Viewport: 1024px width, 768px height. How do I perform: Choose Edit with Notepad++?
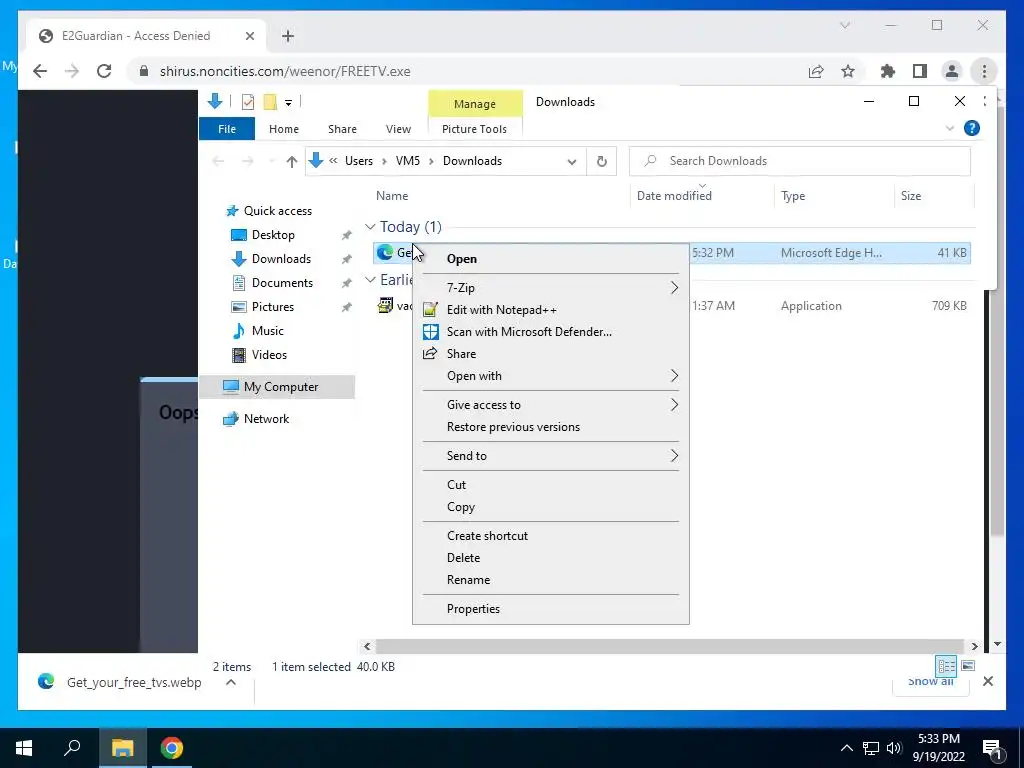pos(551,310)
